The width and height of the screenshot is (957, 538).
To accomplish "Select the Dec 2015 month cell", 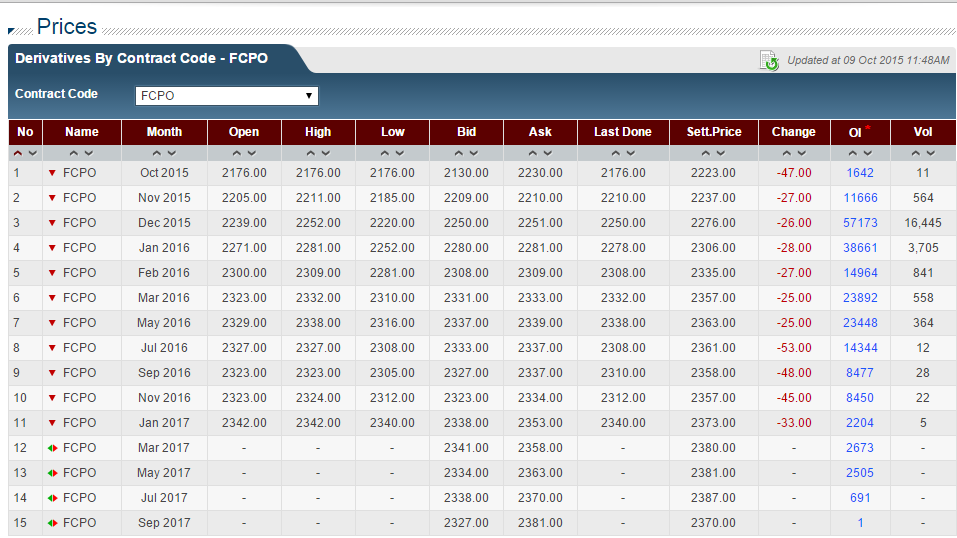I will click(164, 223).
